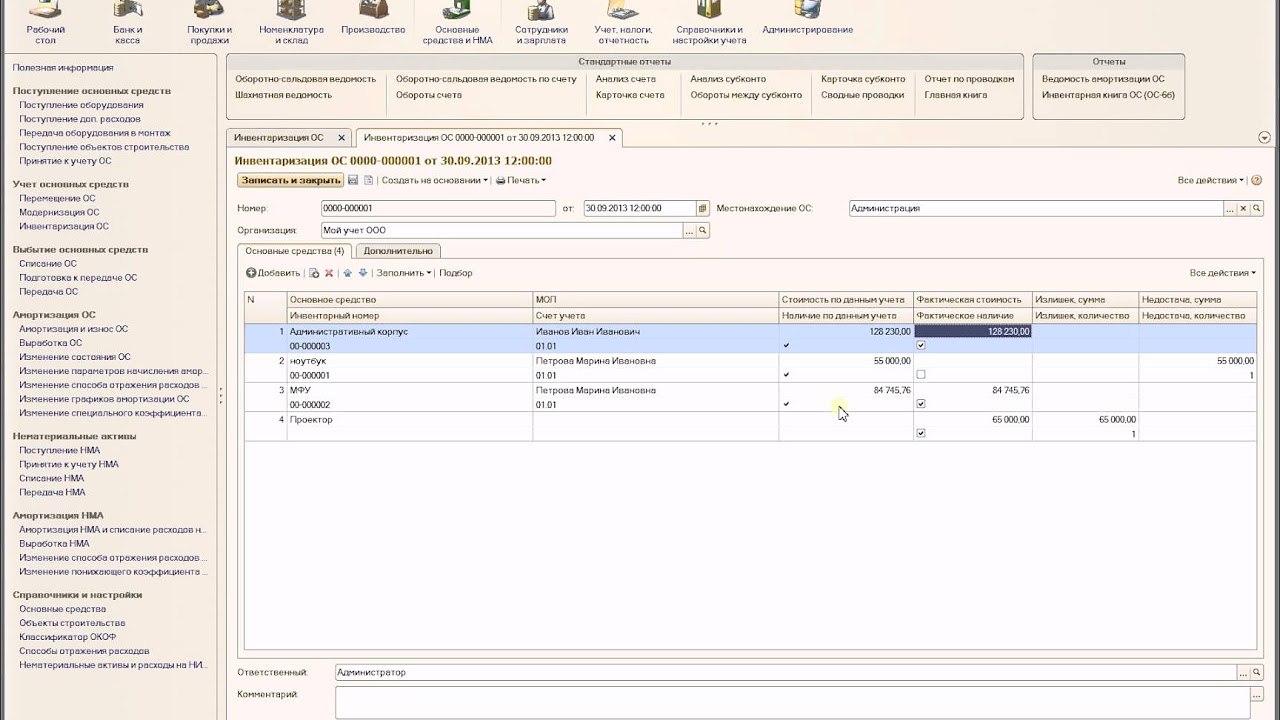The width and height of the screenshot is (1280, 720).
Task: Open Списание ОС in the sidebar
Action: pos(48,264)
